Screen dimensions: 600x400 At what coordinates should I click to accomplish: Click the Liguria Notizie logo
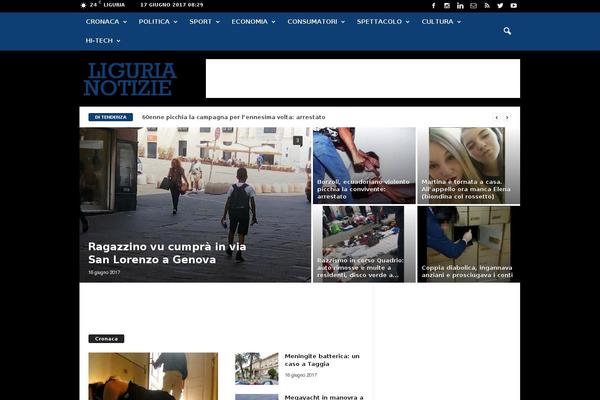[130, 79]
